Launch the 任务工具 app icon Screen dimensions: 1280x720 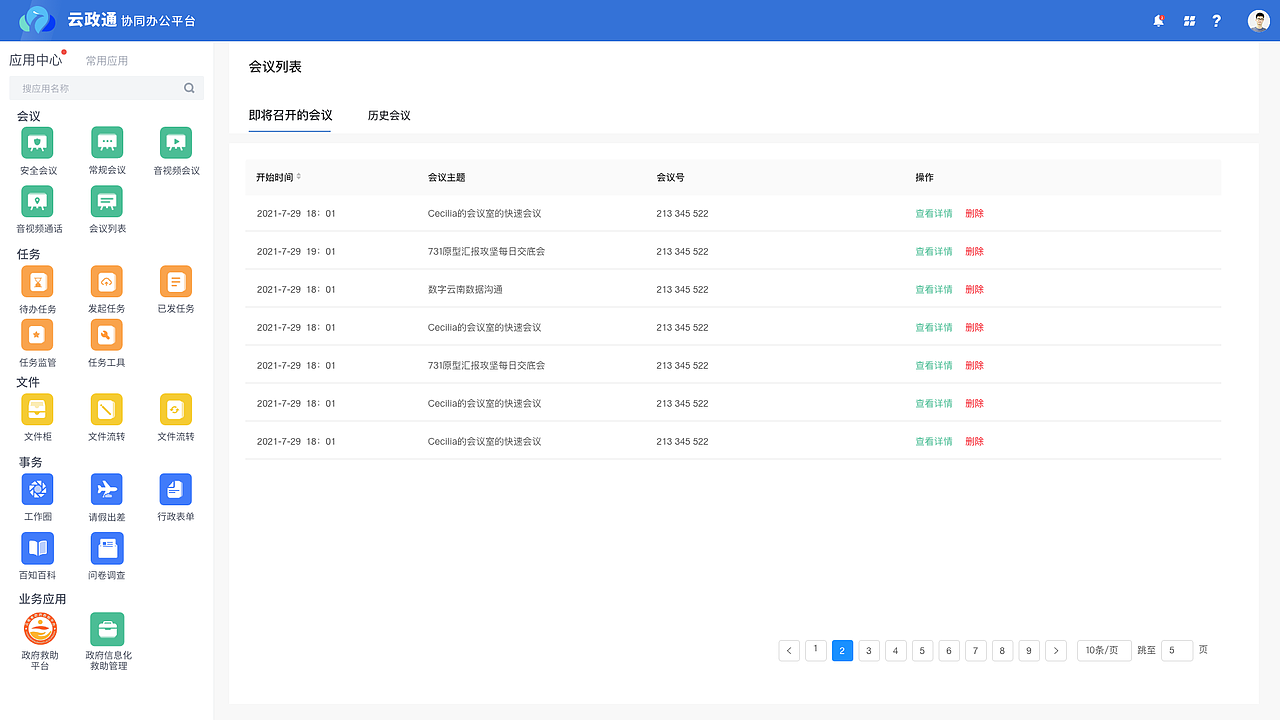point(107,335)
